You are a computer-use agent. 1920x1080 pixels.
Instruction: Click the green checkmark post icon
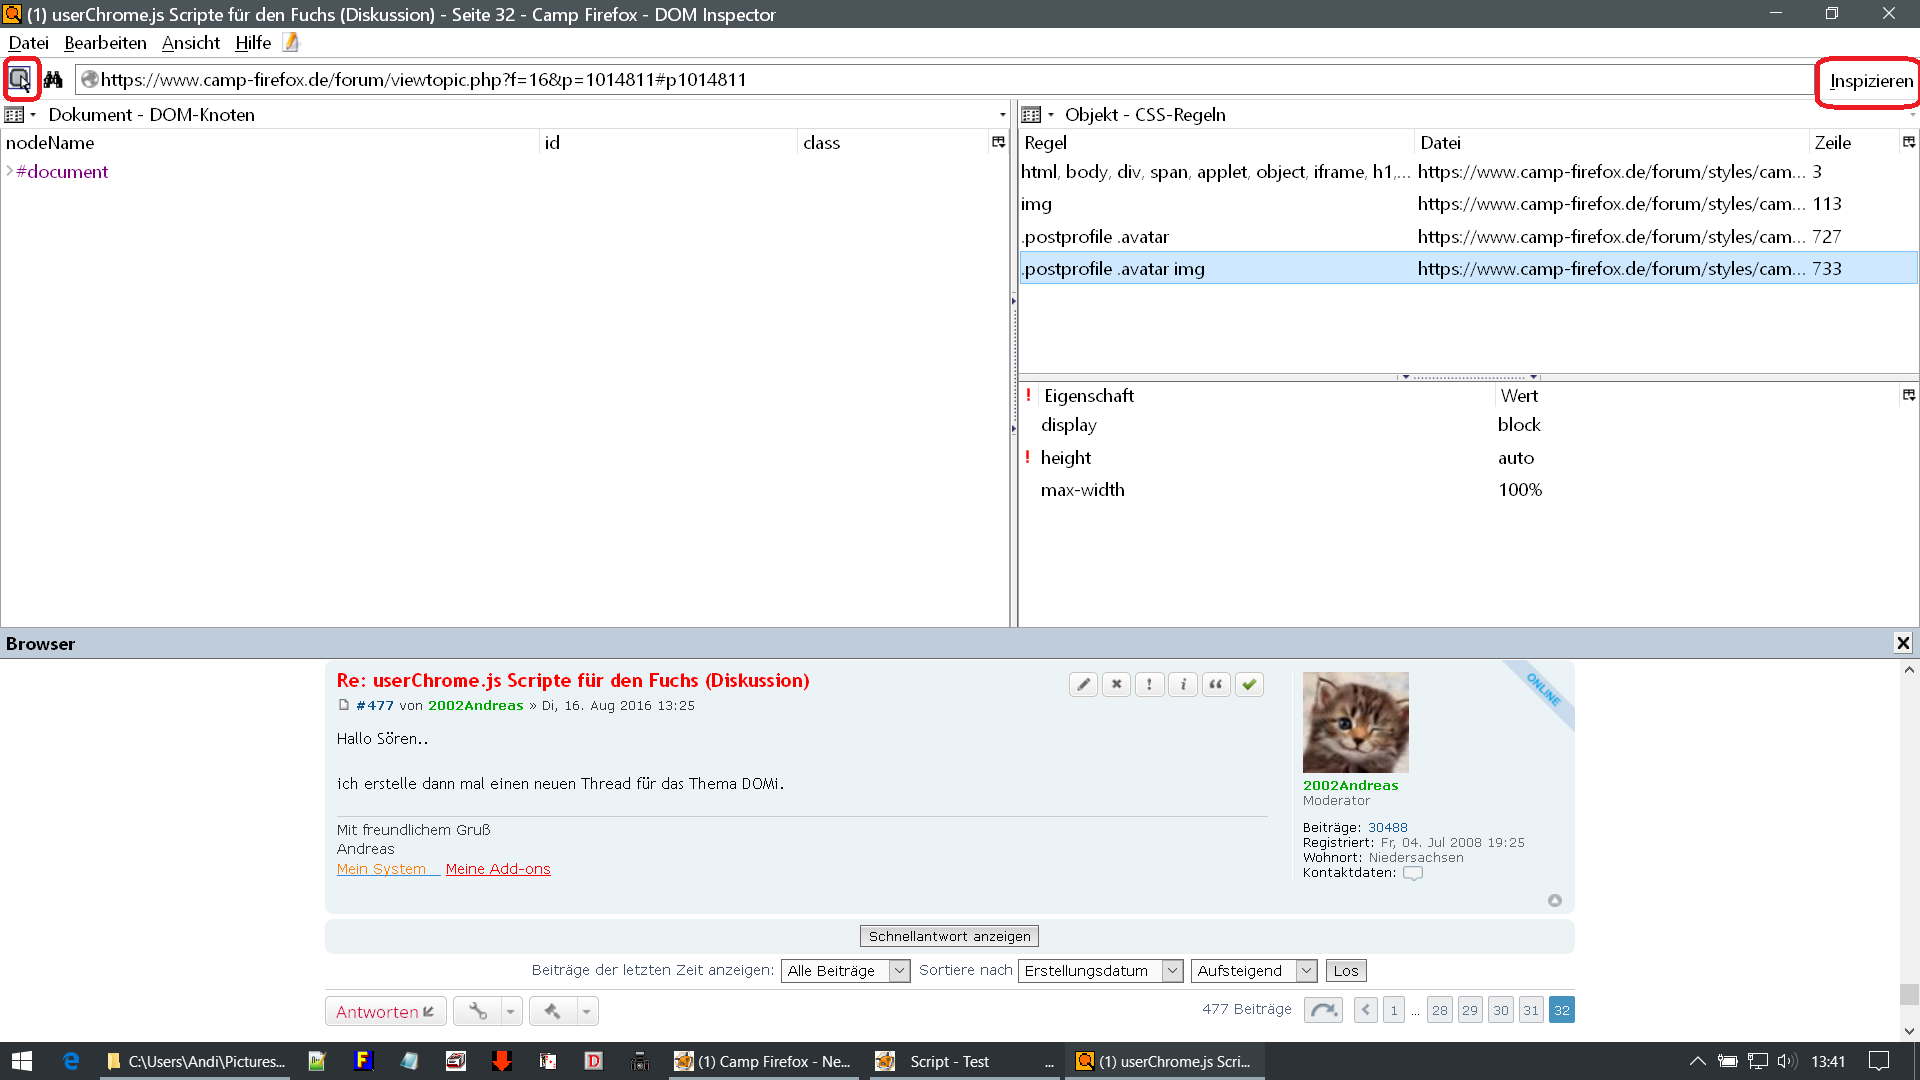(1249, 685)
